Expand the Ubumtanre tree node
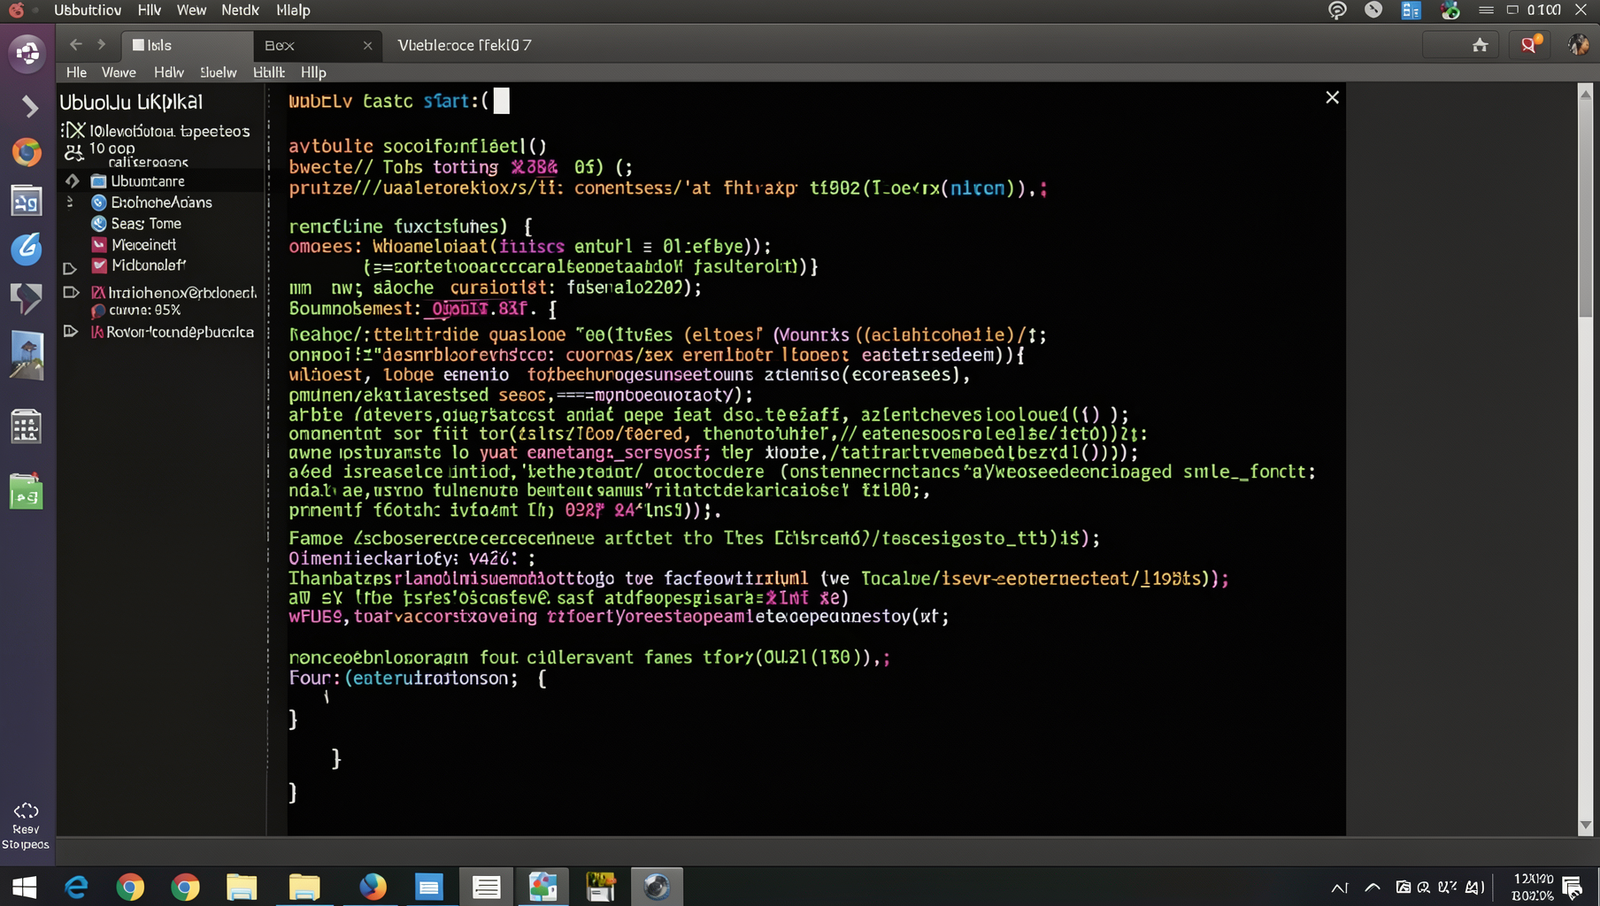 click(x=72, y=181)
